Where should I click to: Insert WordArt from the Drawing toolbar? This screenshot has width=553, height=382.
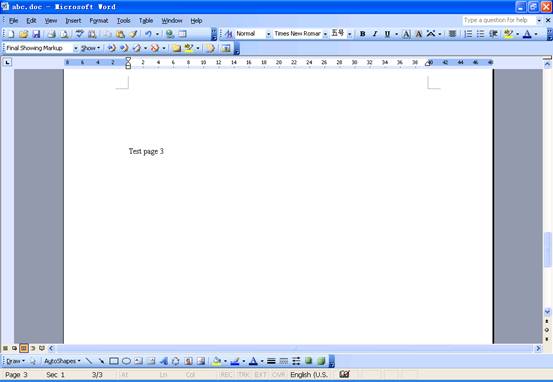(x=164, y=361)
